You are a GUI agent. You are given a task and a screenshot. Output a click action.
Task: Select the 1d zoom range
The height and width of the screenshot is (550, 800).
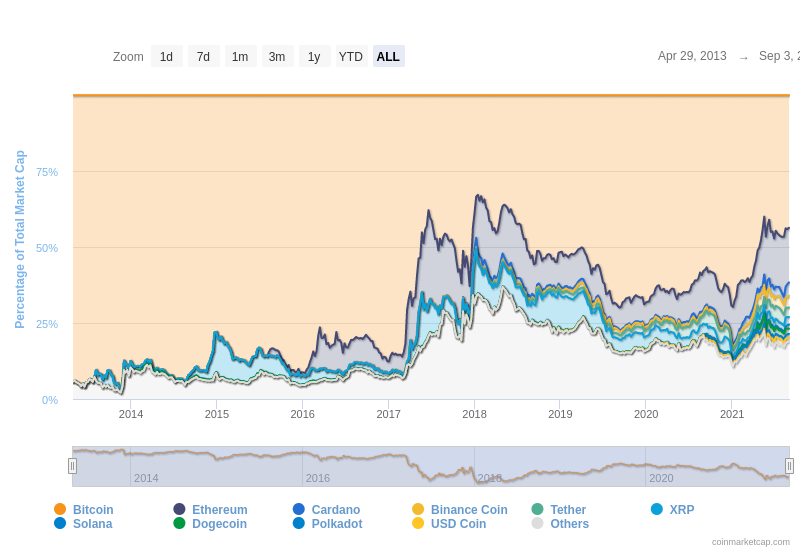[x=166, y=56]
